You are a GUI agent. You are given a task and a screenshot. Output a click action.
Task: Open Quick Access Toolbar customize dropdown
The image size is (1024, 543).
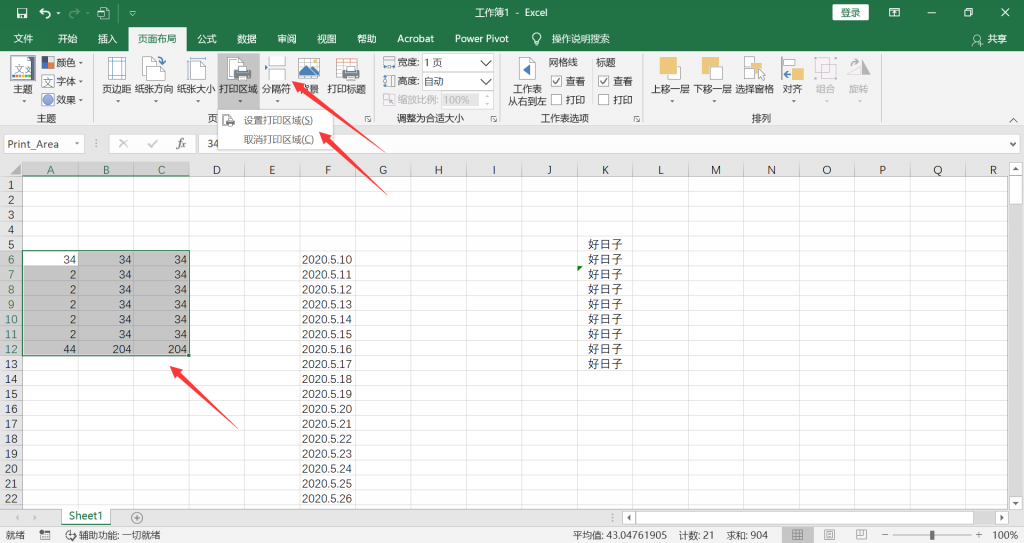tap(133, 12)
